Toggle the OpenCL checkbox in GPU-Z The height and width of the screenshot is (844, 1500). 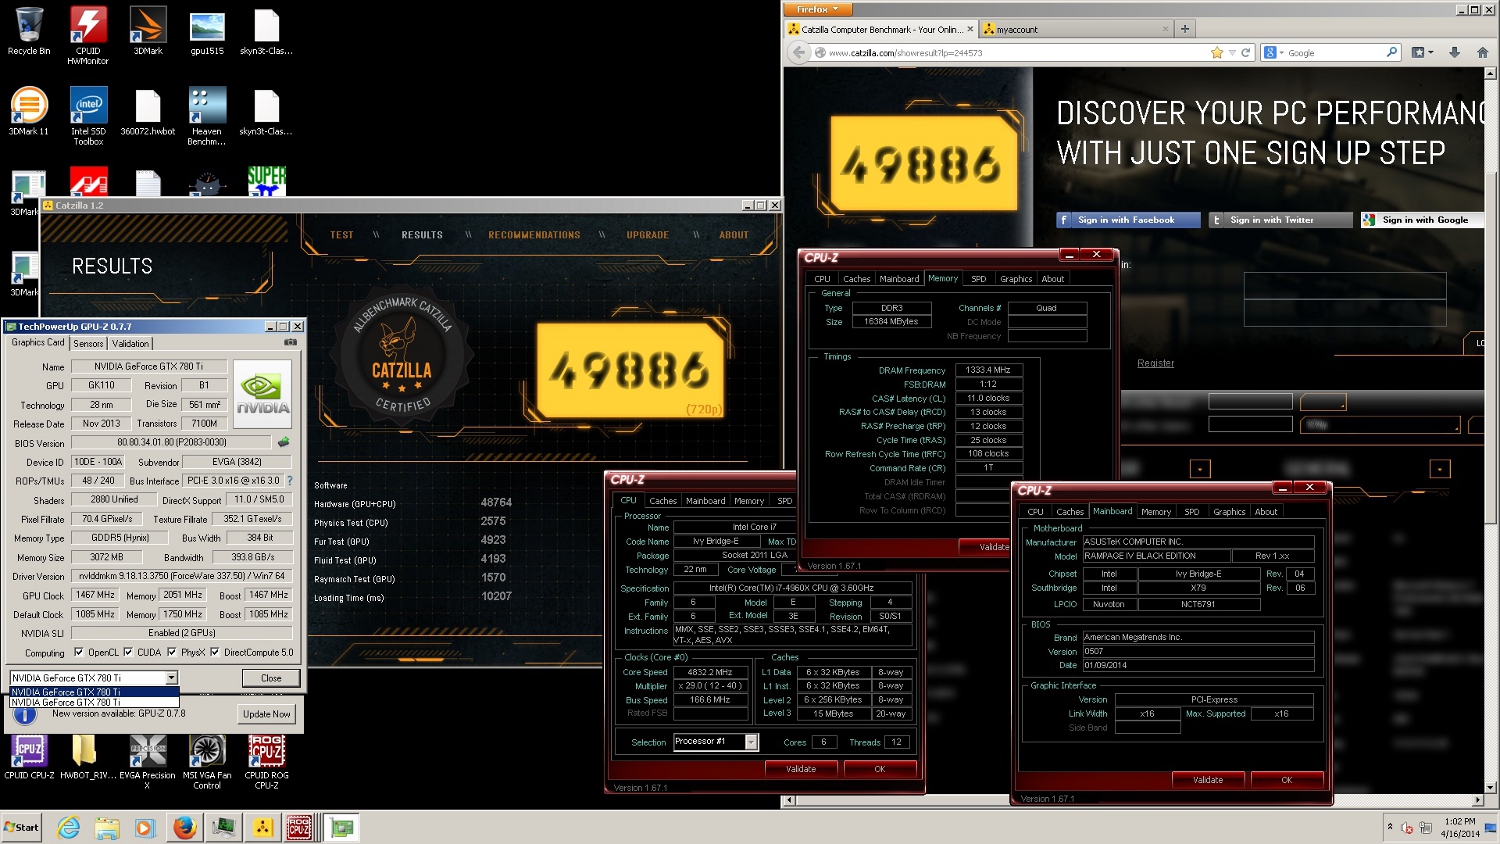coord(79,653)
